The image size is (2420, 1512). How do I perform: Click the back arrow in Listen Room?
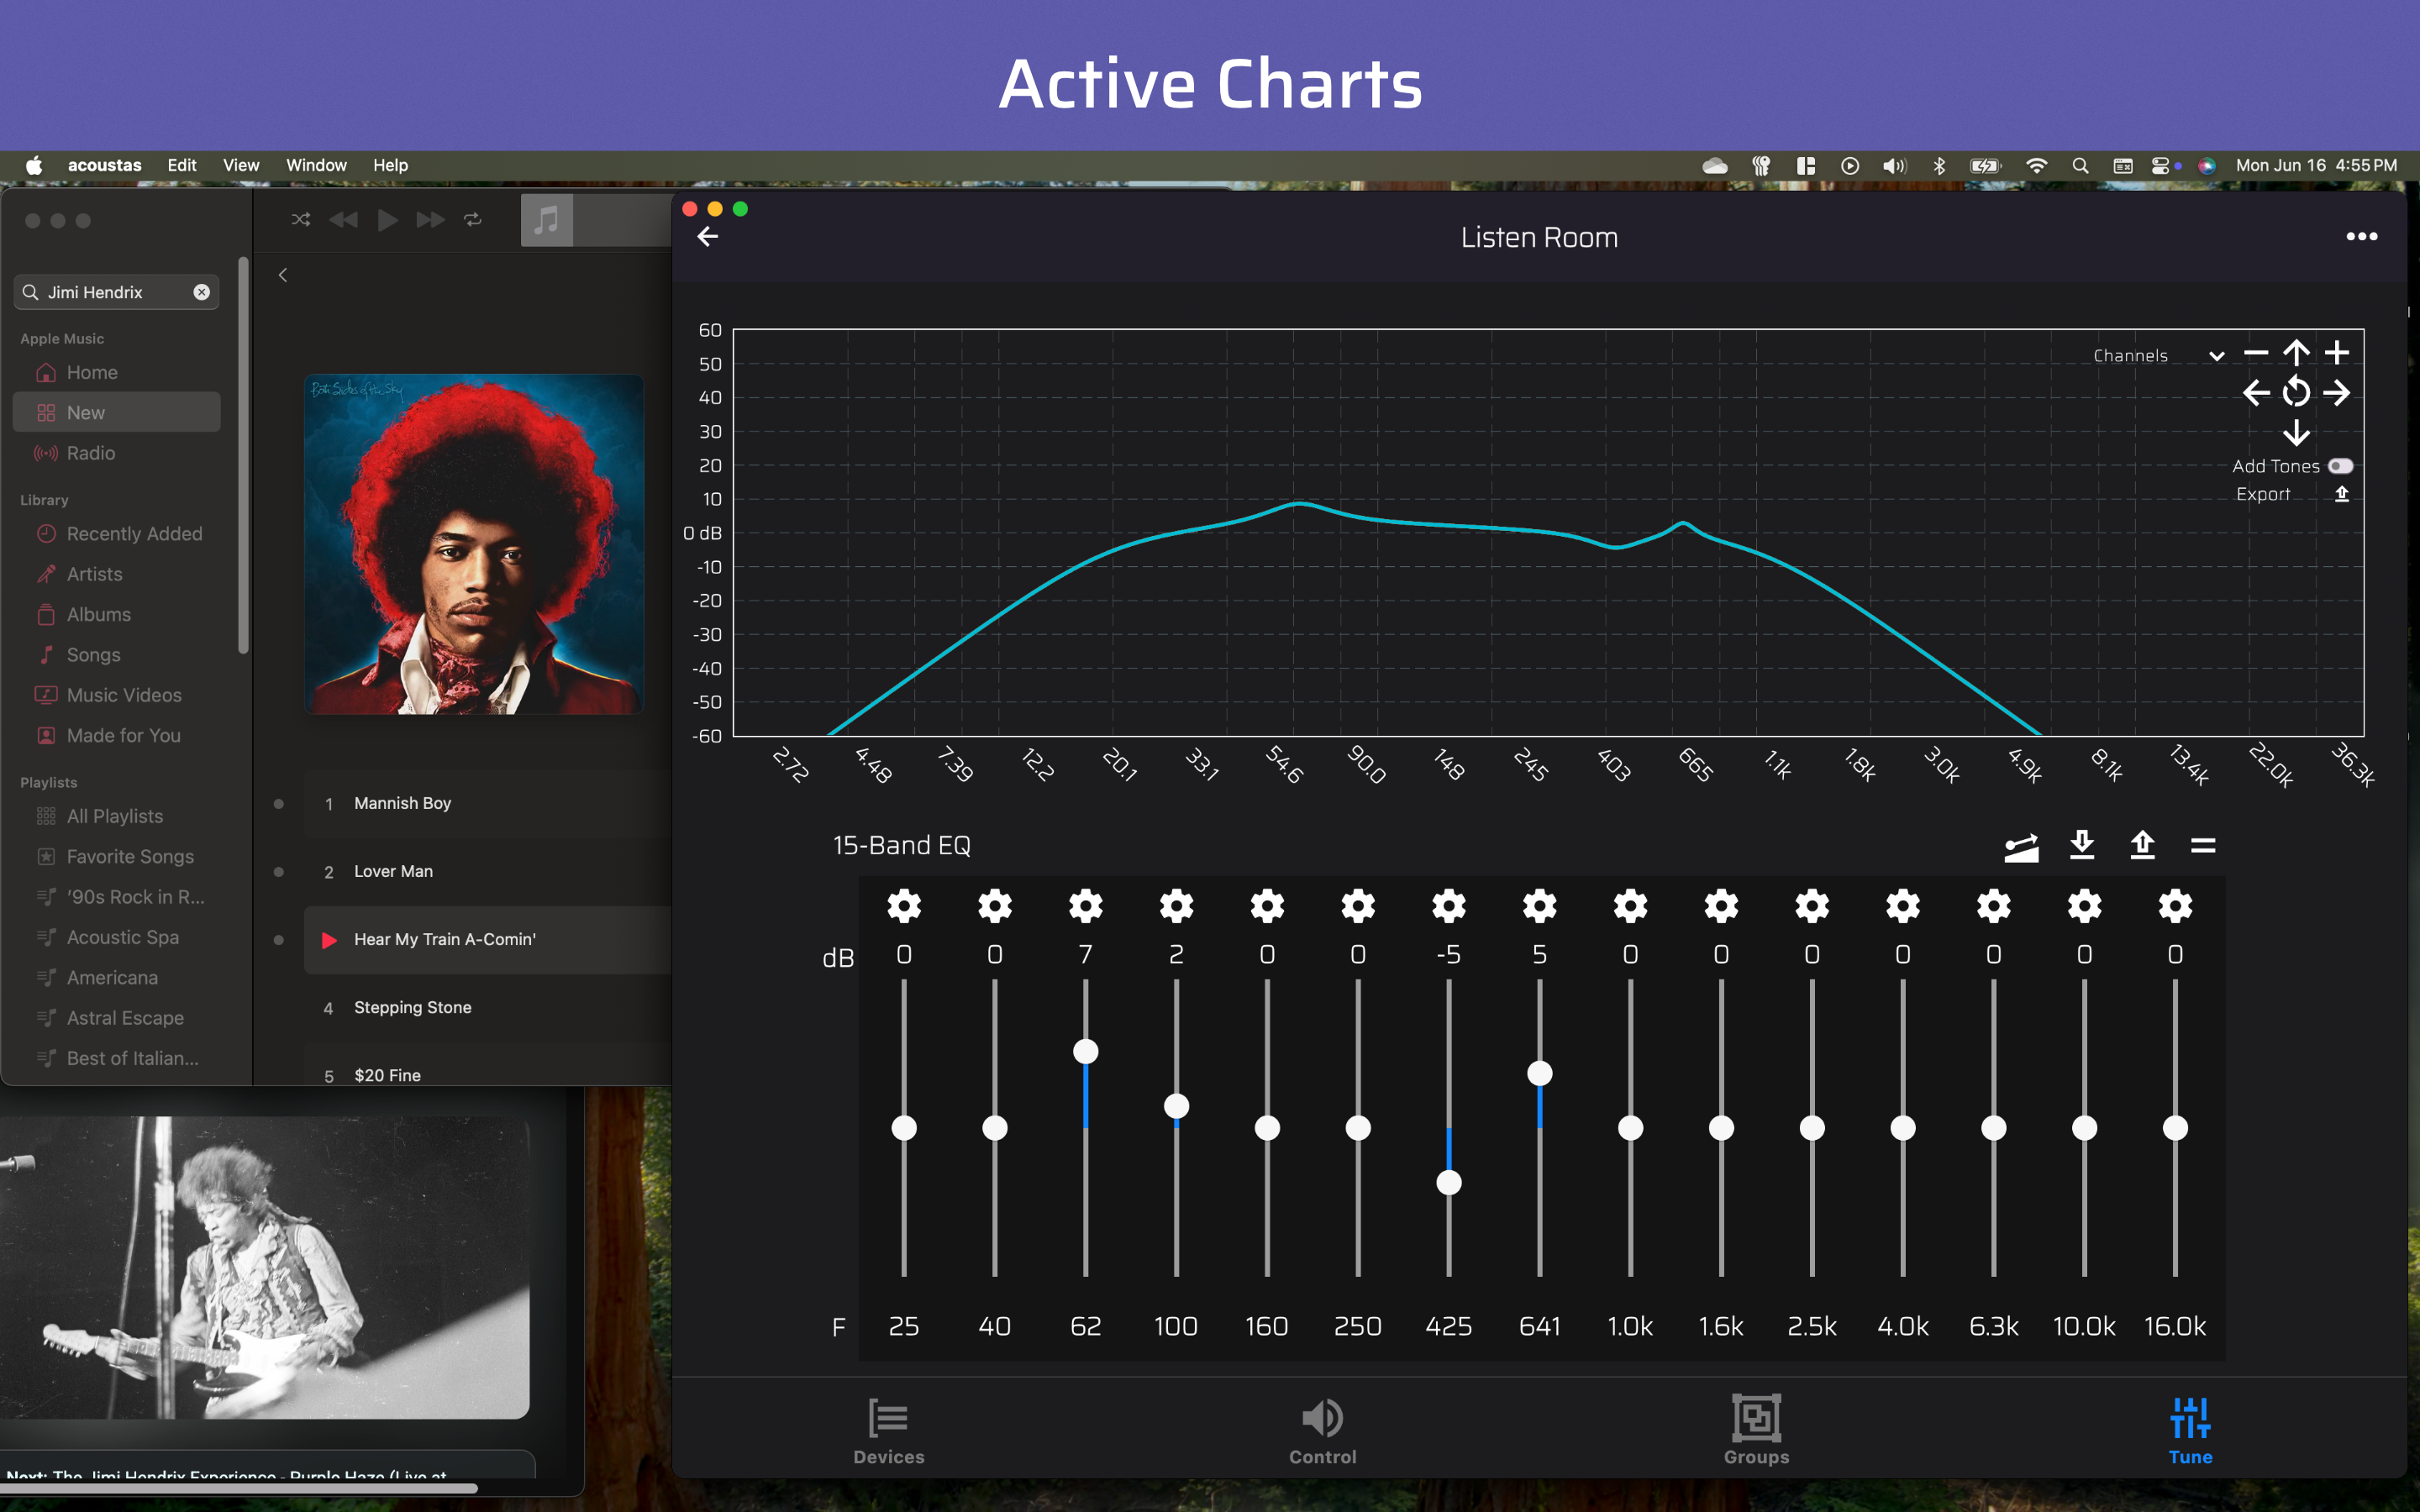point(707,237)
